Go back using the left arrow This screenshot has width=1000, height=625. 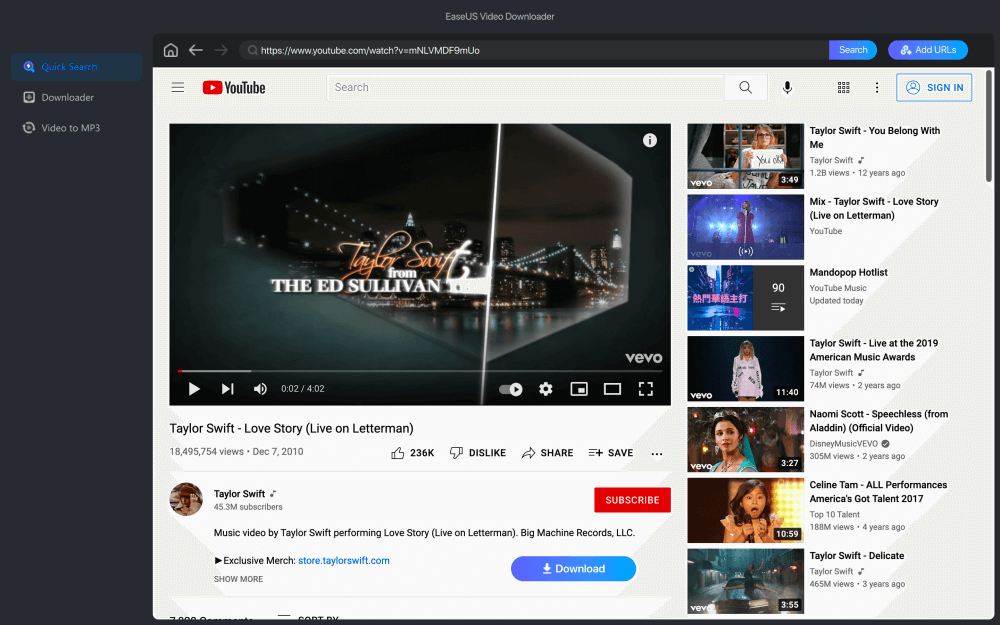196,50
